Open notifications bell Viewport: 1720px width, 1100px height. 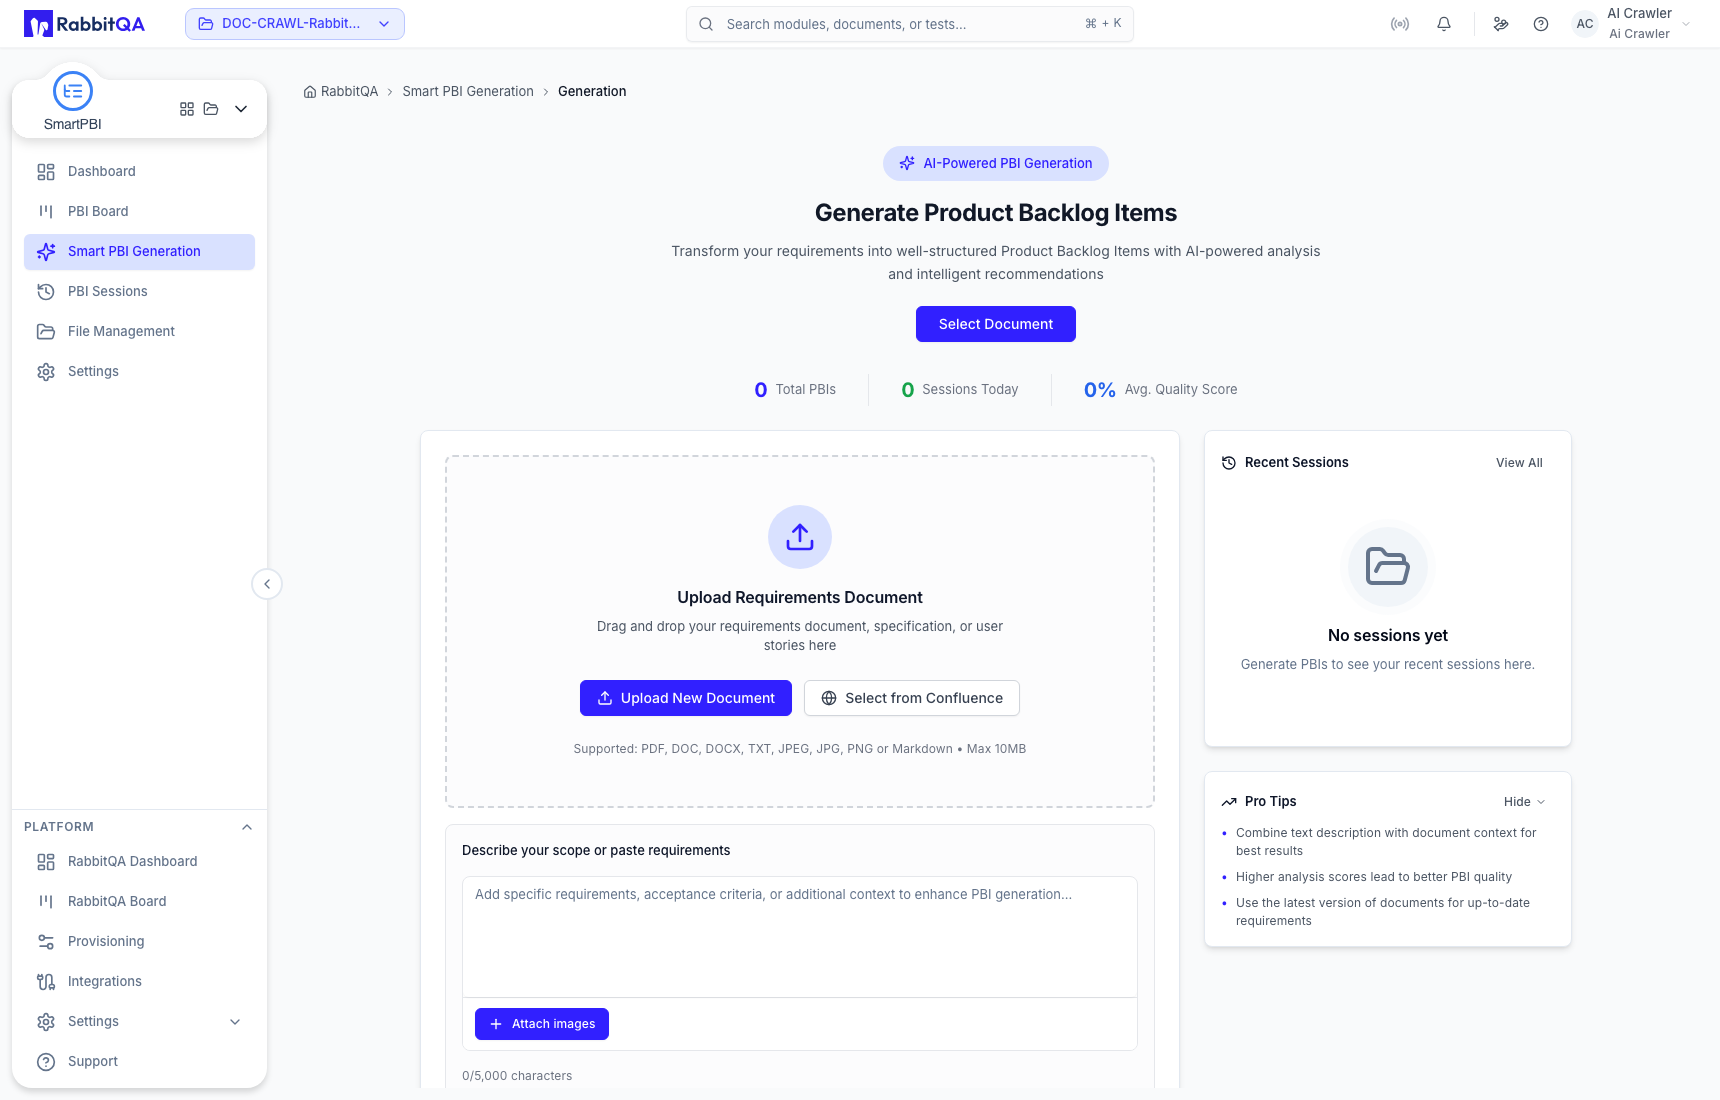pyautogui.click(x=1444, y=24)
